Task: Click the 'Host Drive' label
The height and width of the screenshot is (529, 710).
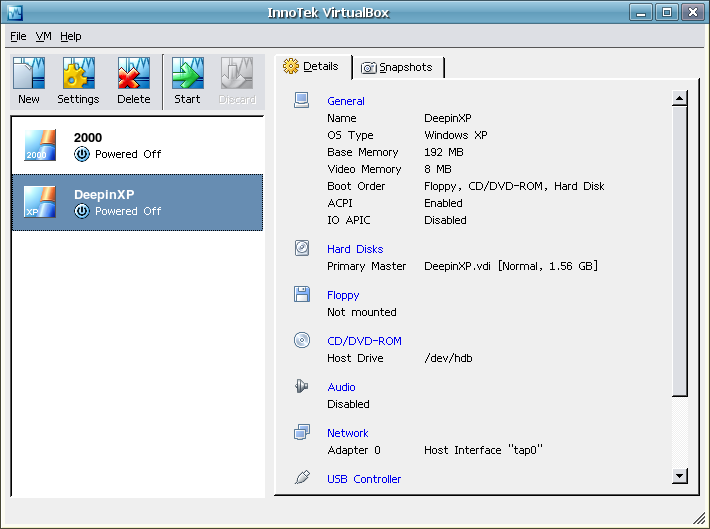Action: (x=355, y=358)
